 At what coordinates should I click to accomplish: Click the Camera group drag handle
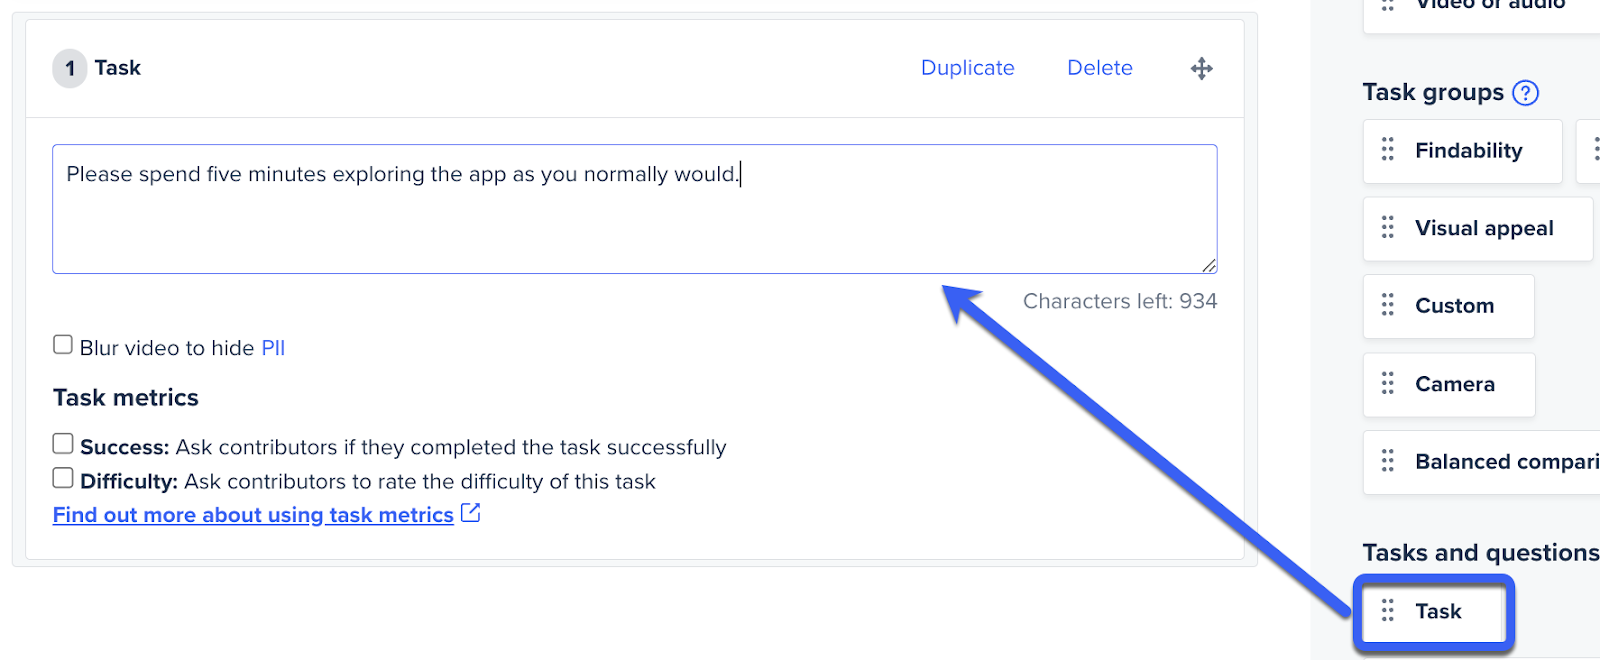tap(1388, 383)
